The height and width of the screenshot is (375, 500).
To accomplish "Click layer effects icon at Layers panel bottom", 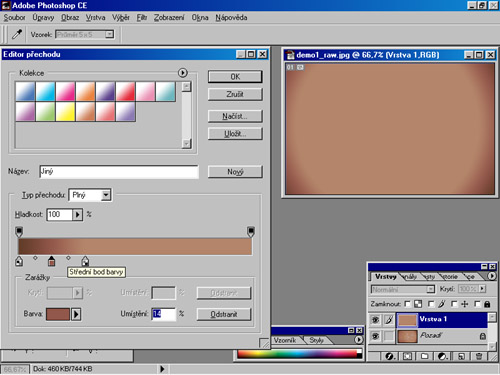I will [x=389, y=356].
